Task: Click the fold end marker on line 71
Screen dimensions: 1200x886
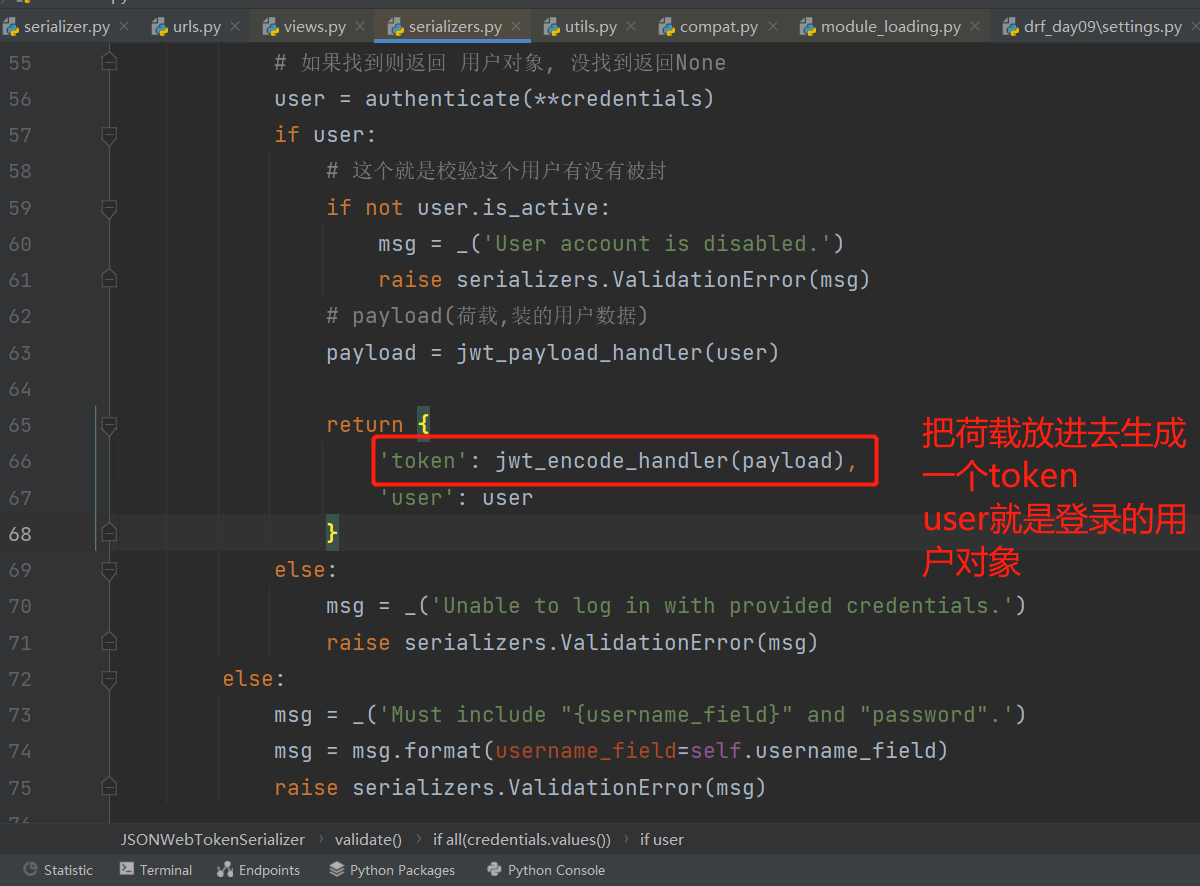Action: (109, 643)
